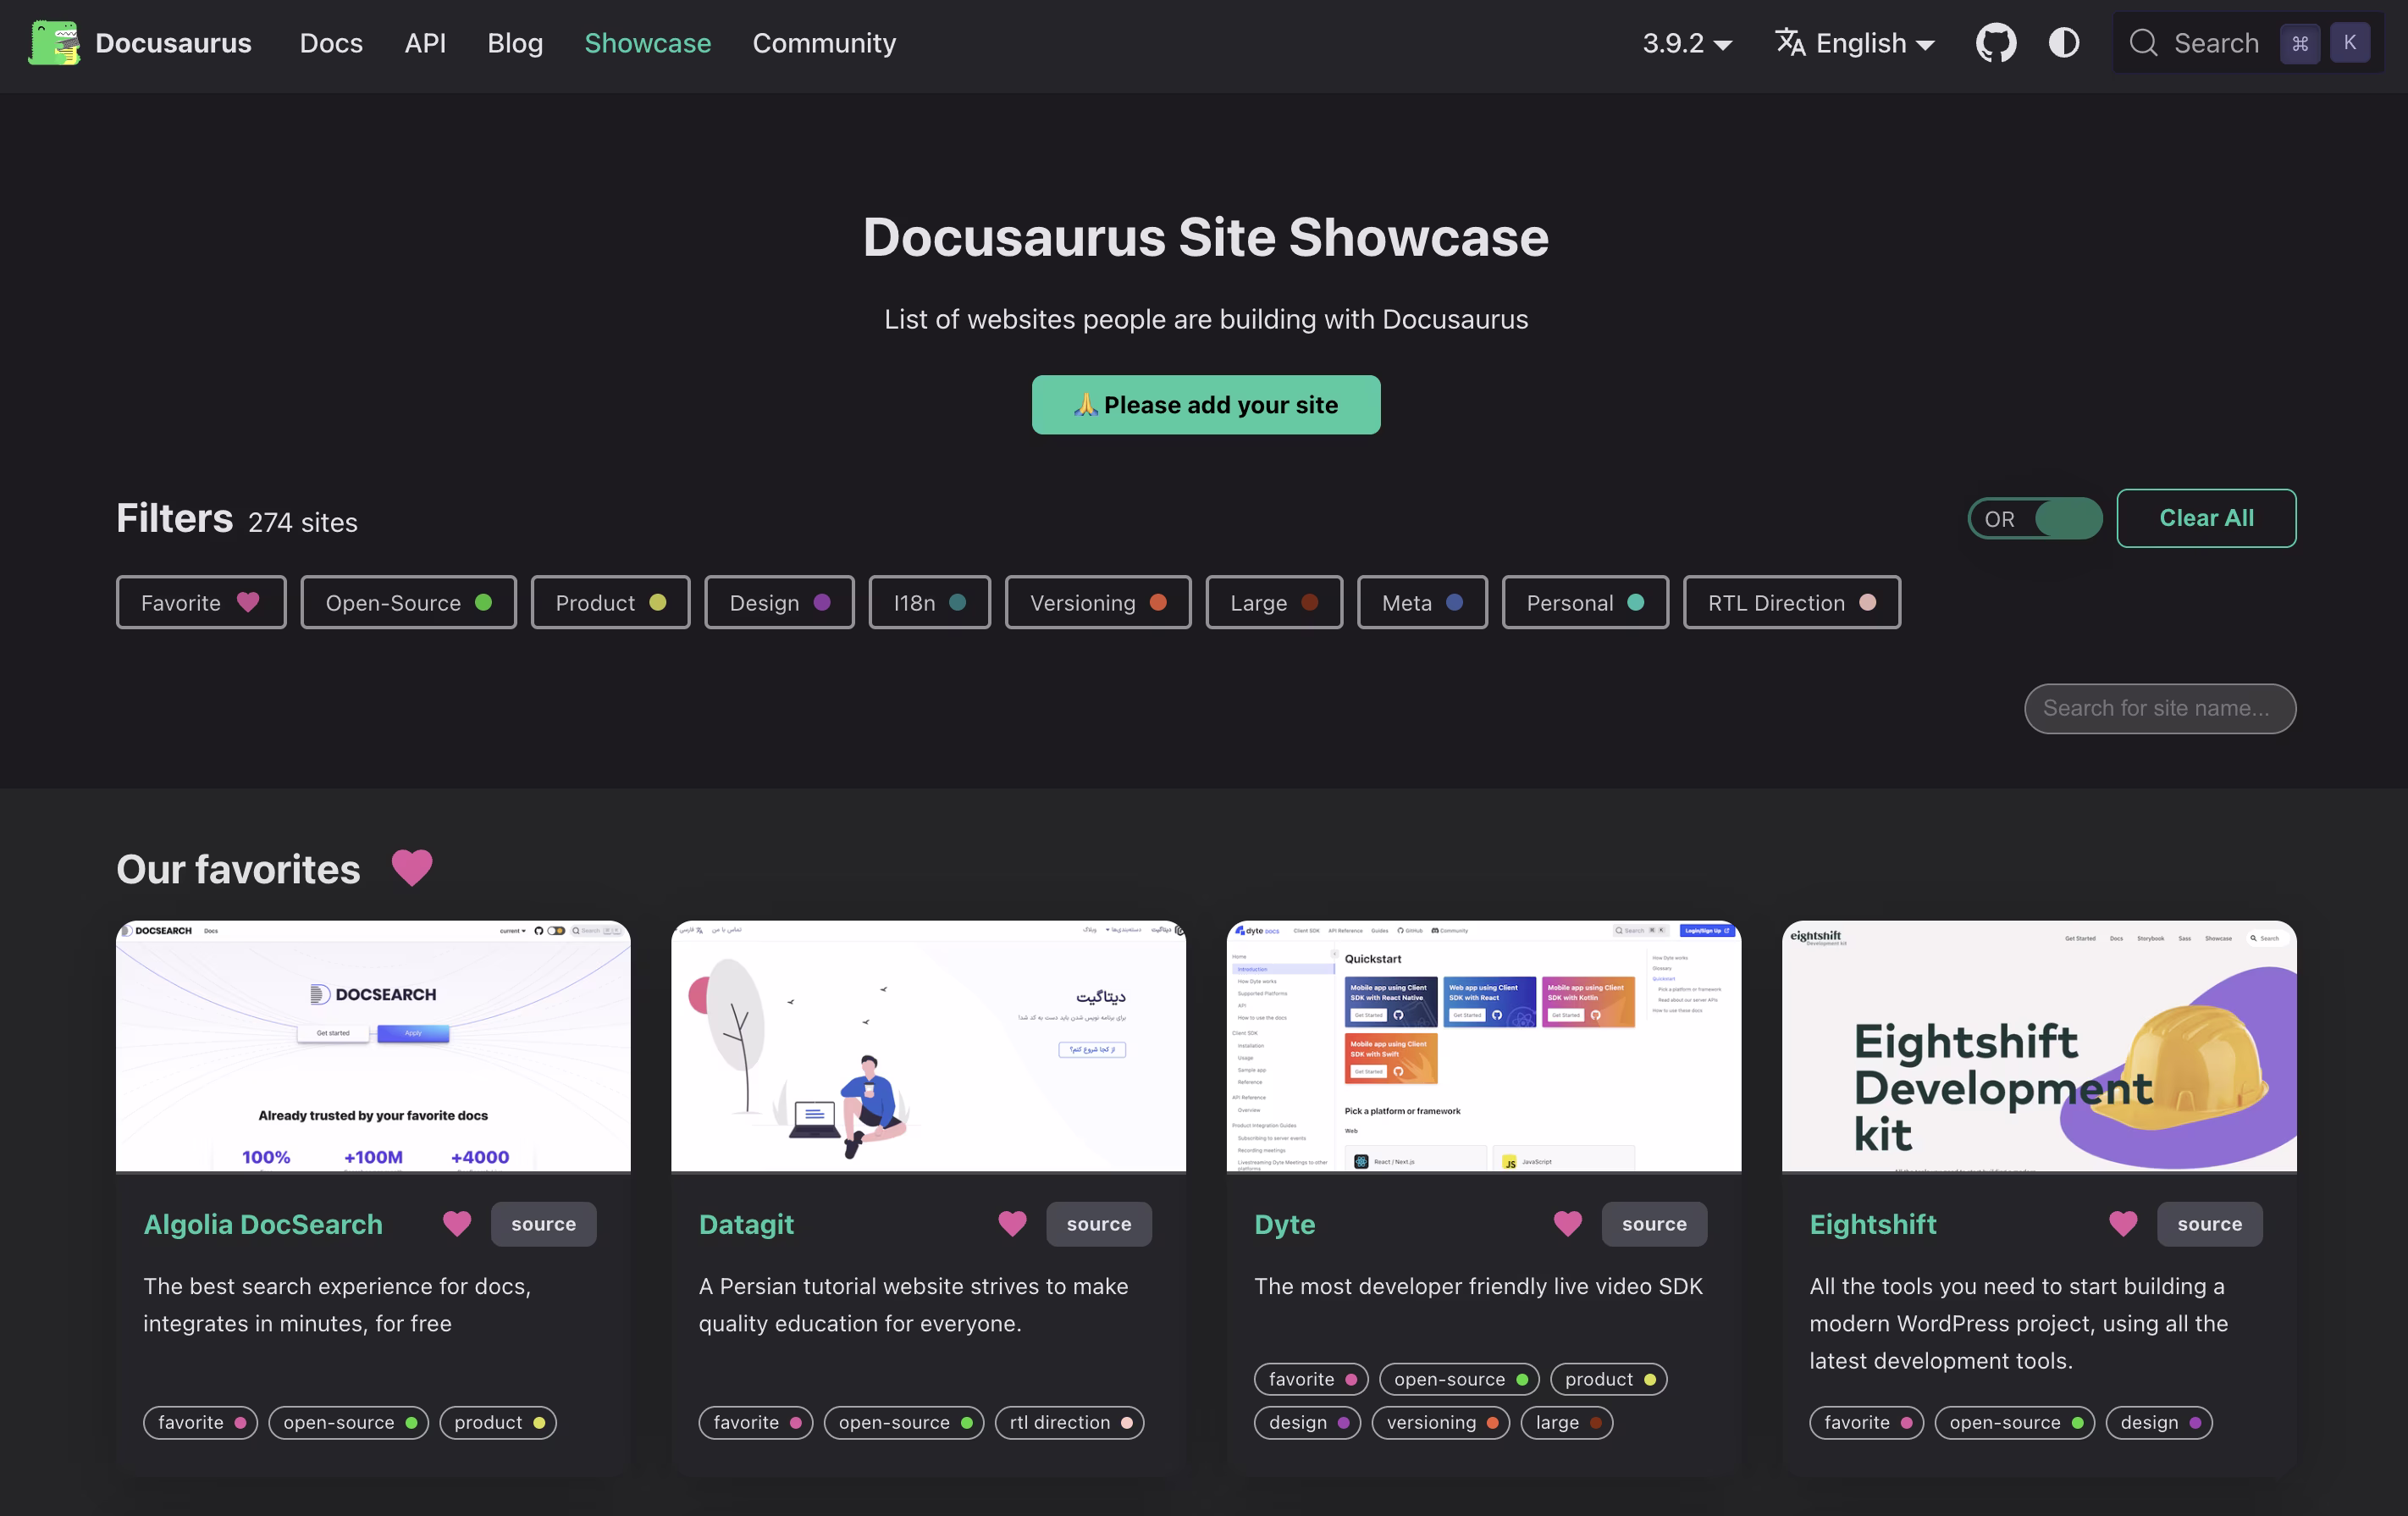Click the Docusaurus dinosaur logo

(x=53, y=42)
